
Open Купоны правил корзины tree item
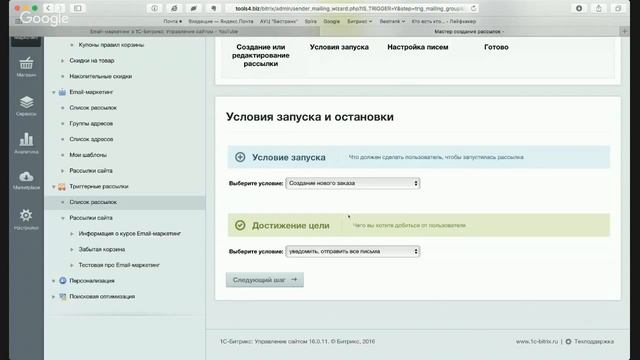point(111,45)
